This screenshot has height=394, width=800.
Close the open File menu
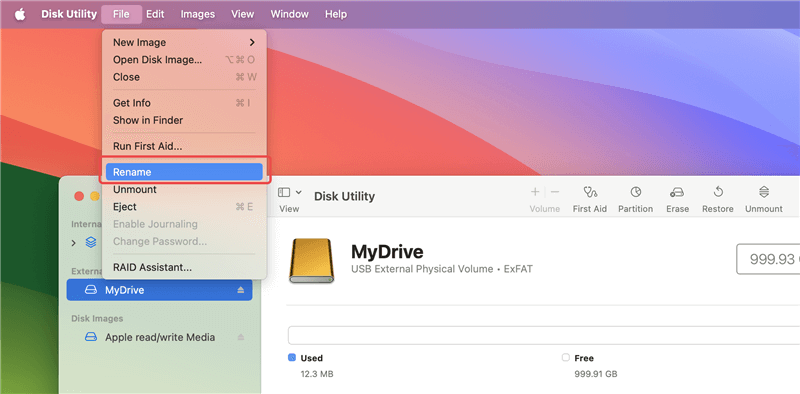pyautogui.click(x=121, y=14)
